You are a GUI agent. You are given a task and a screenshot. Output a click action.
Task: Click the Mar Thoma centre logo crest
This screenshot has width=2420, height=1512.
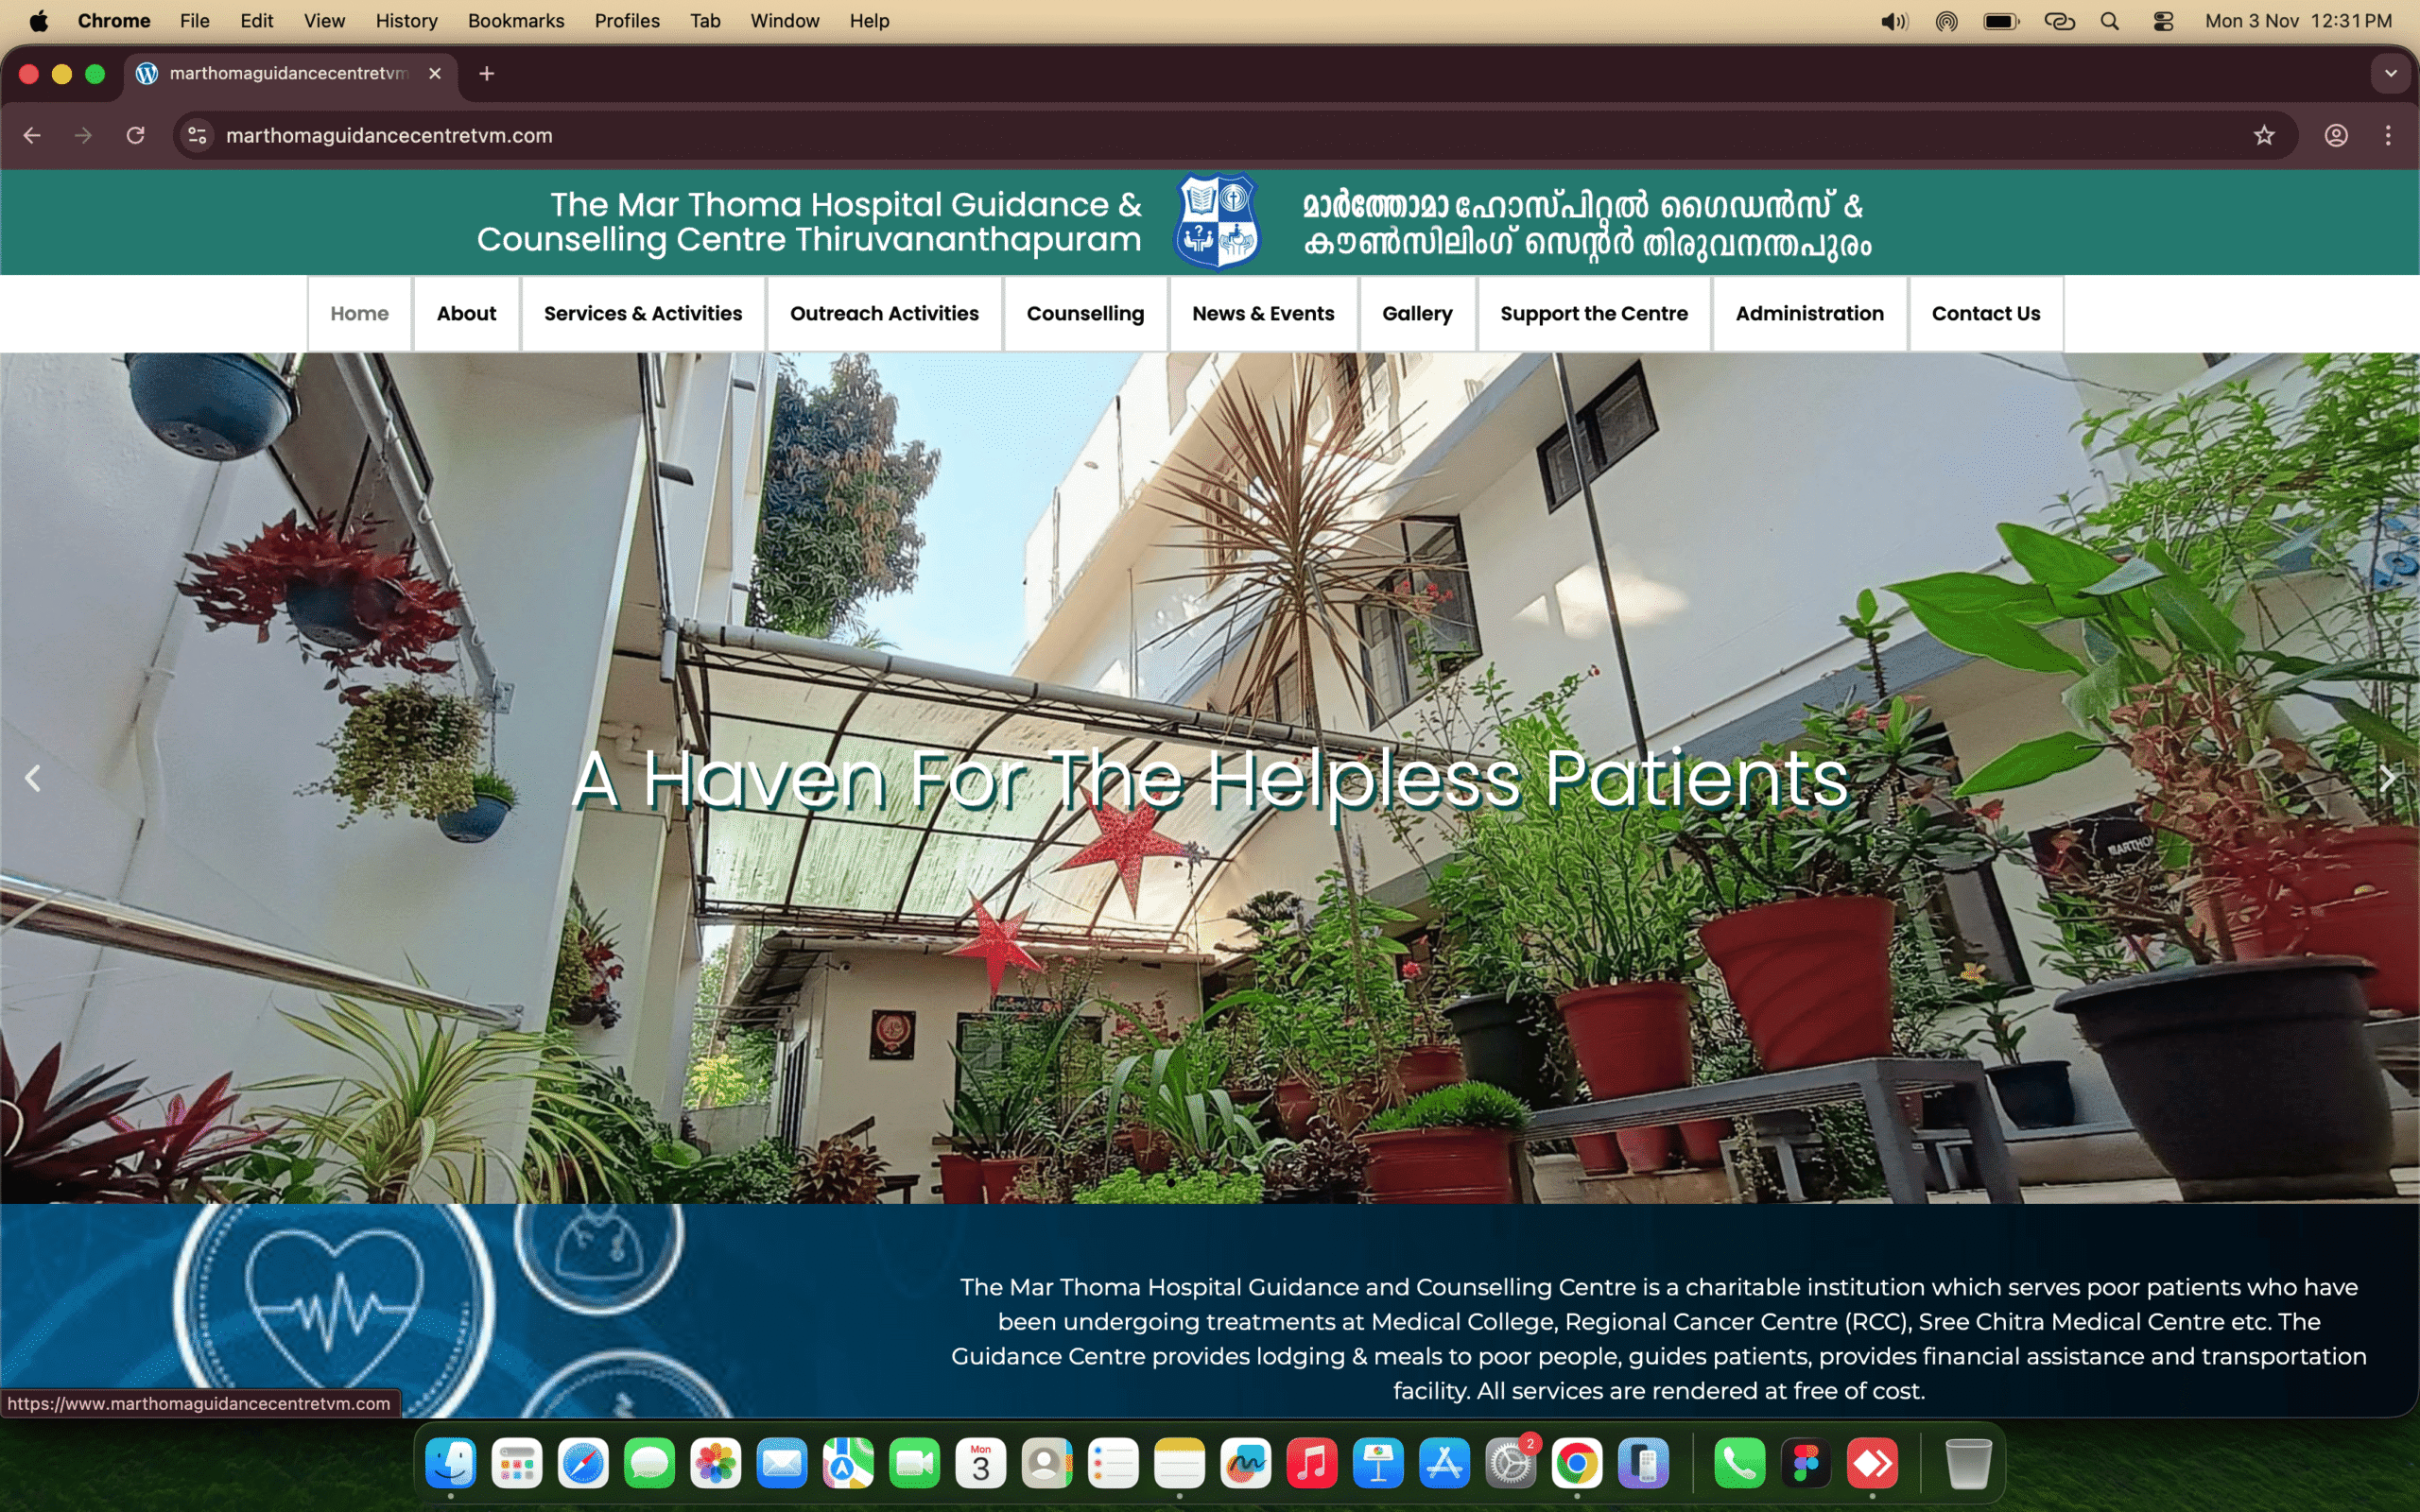(x=1217, y=221)
